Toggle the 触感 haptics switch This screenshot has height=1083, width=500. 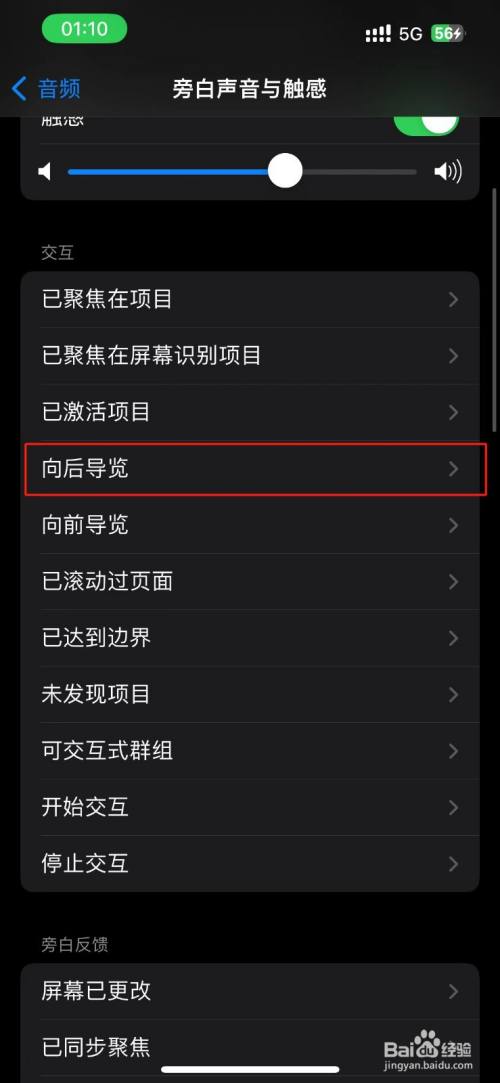pos(425,120)
